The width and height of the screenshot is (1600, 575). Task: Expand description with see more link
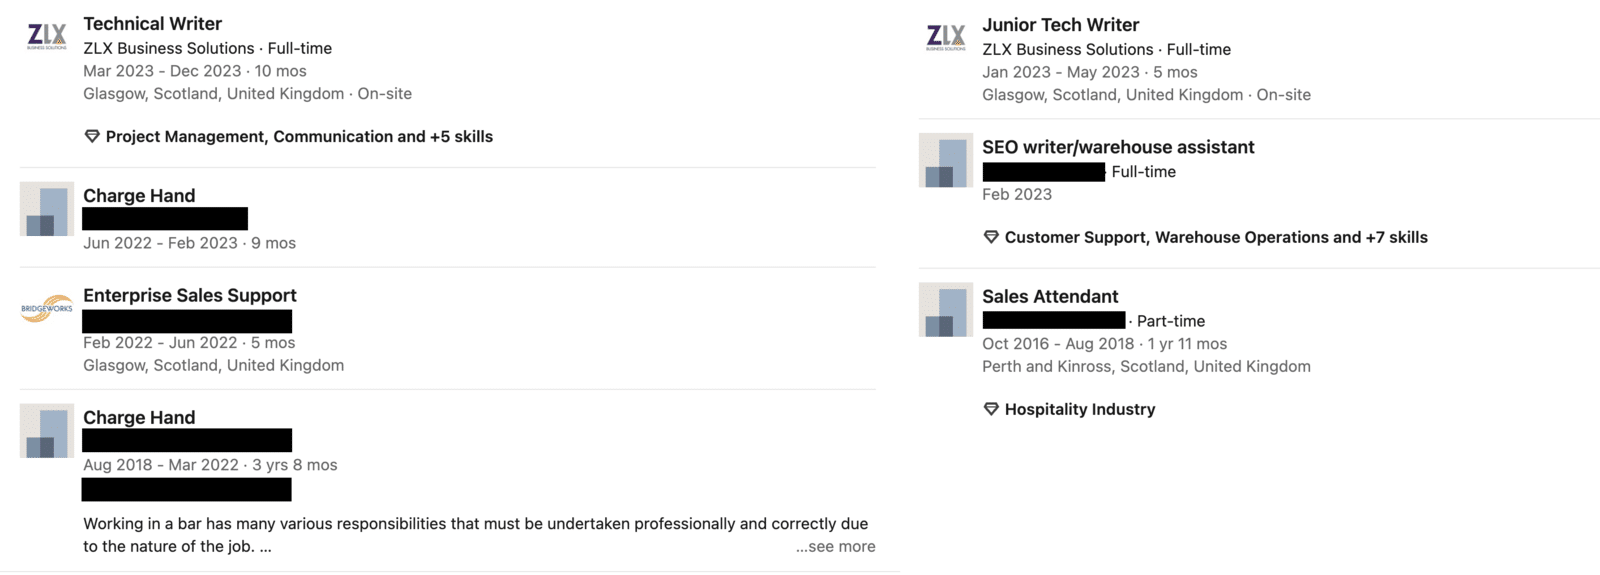[836, 546]
